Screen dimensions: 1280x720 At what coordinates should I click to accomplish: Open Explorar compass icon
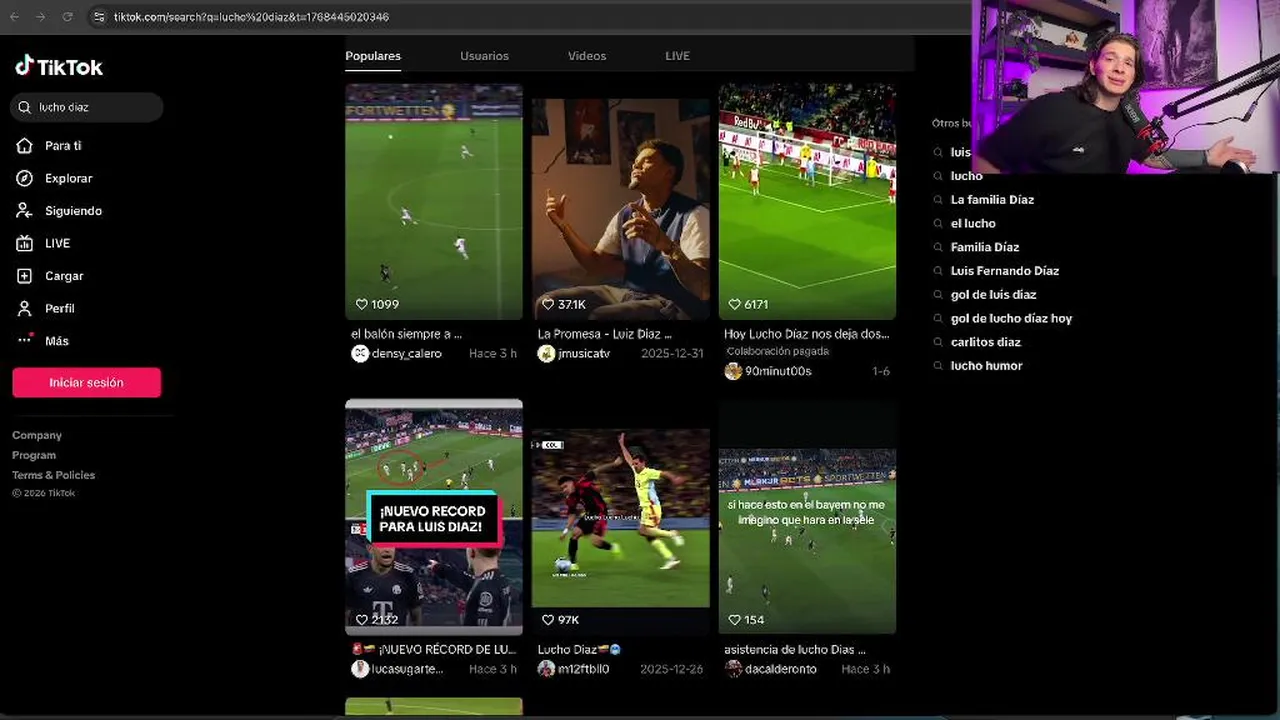click(x=25, y=178)
